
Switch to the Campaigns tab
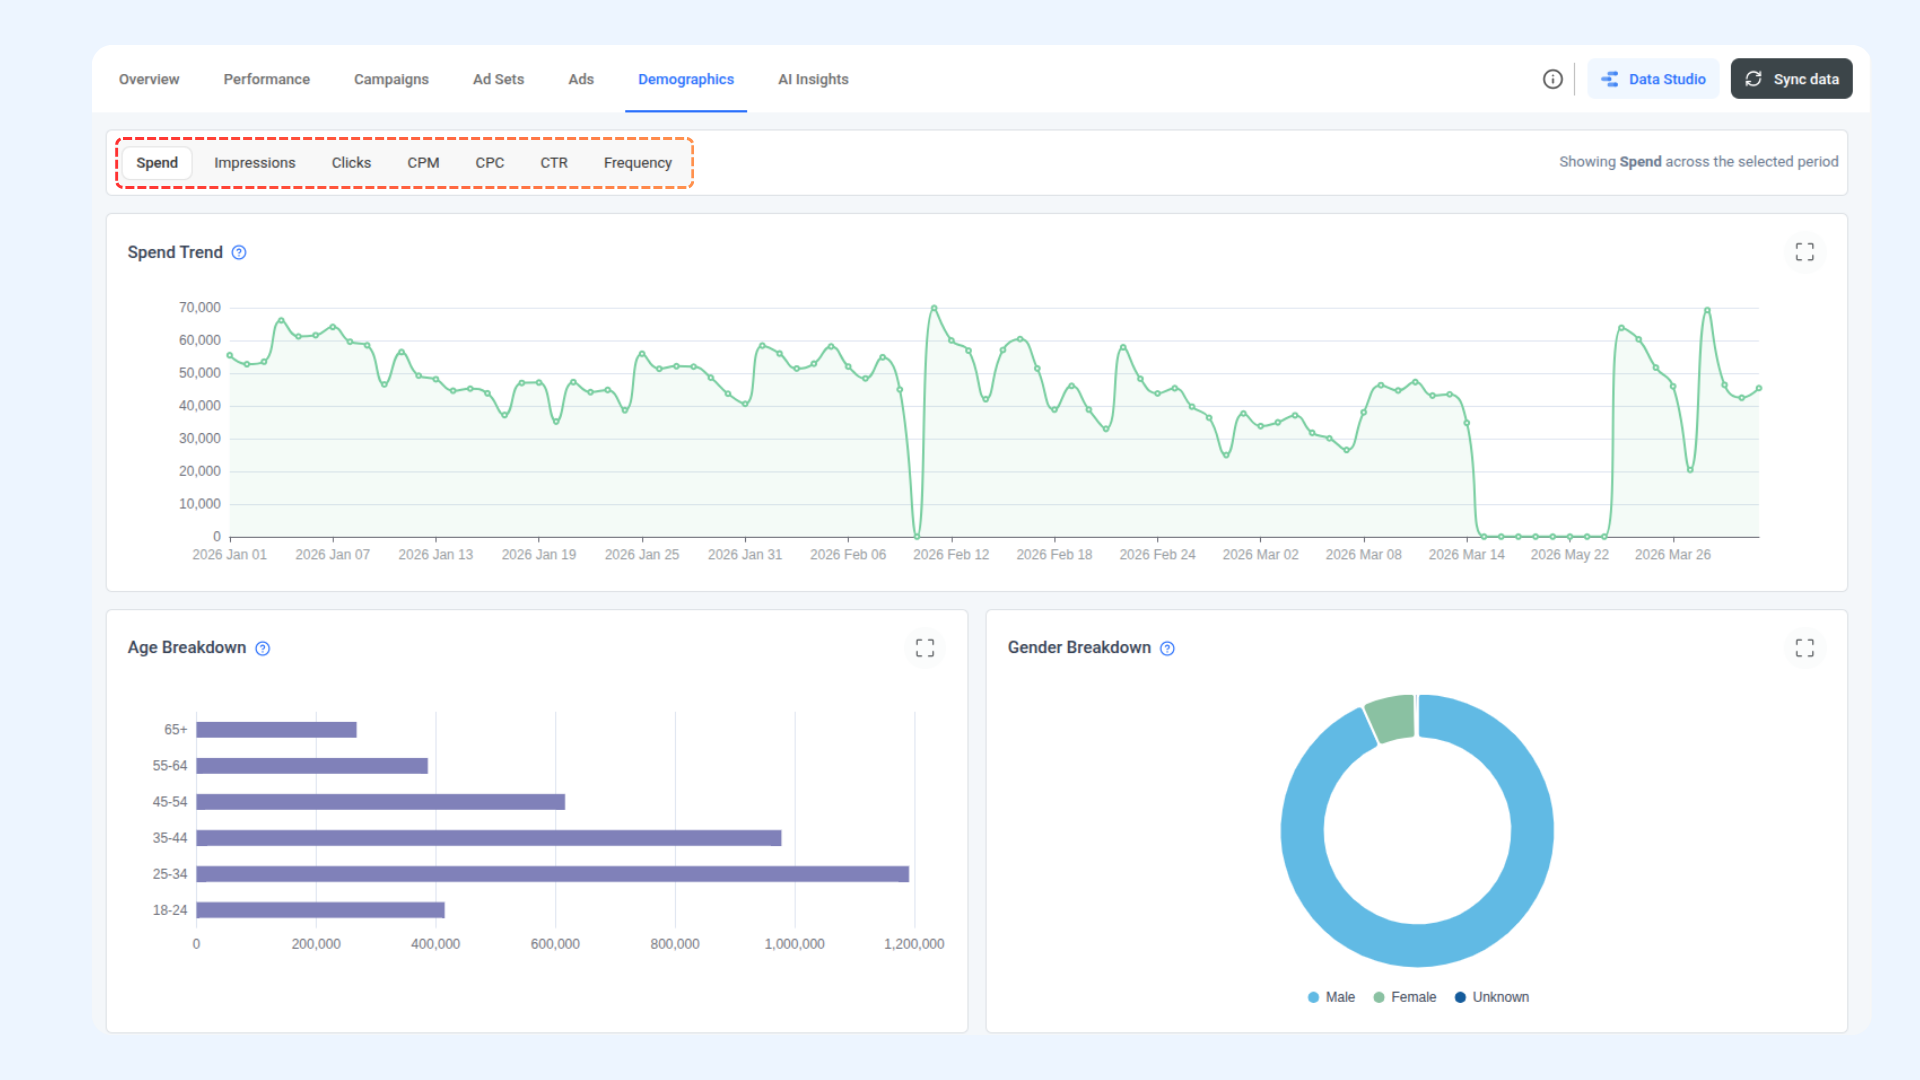tap(391, 79)
